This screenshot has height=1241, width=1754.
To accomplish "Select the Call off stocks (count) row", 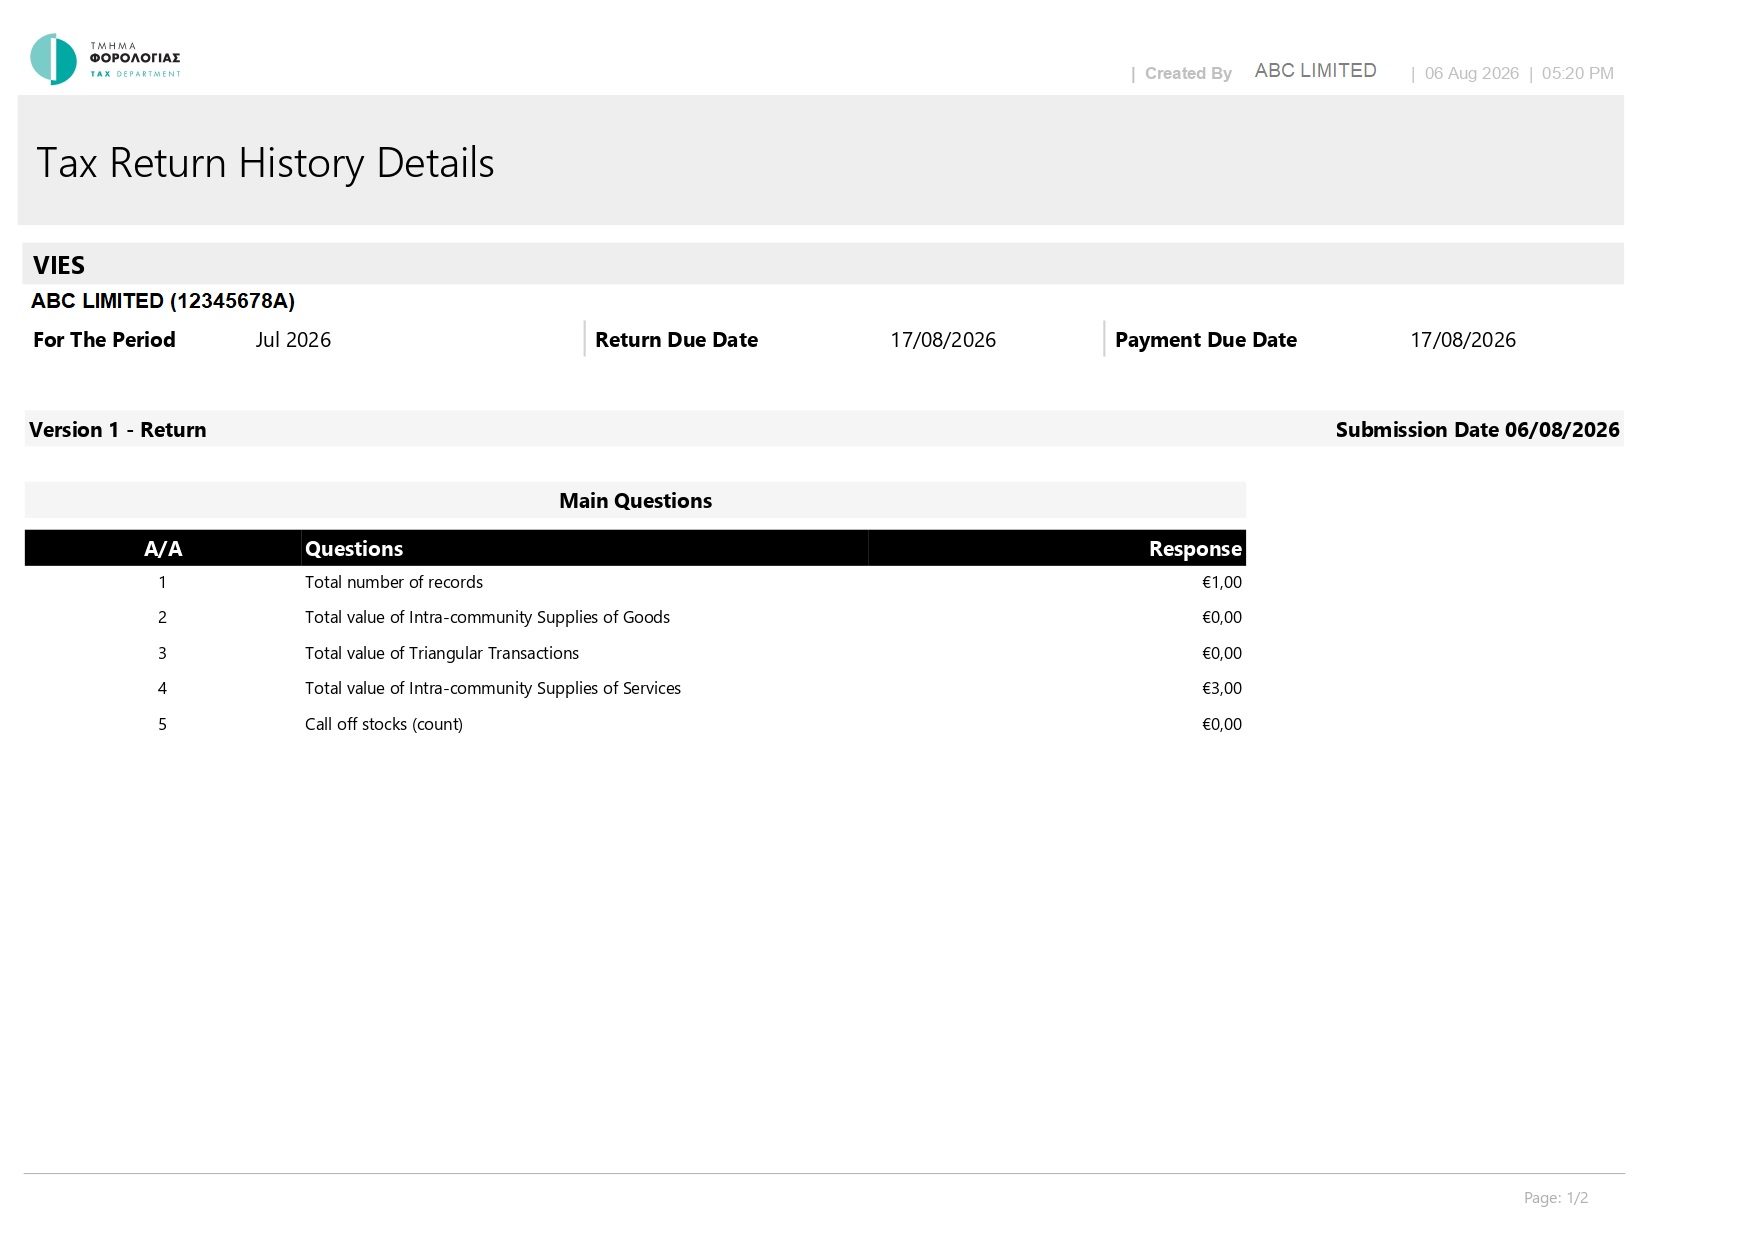I will (x=635, y=724).
